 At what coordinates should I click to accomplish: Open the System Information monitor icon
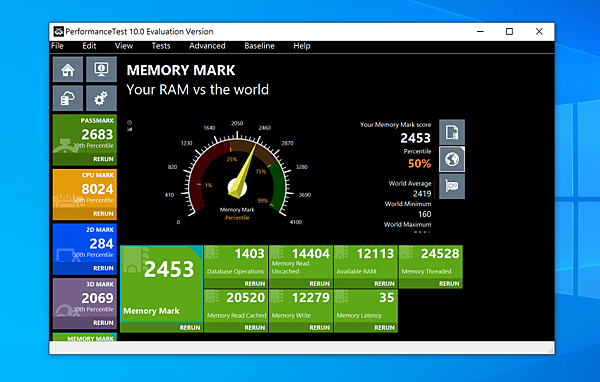coord(101,69)
